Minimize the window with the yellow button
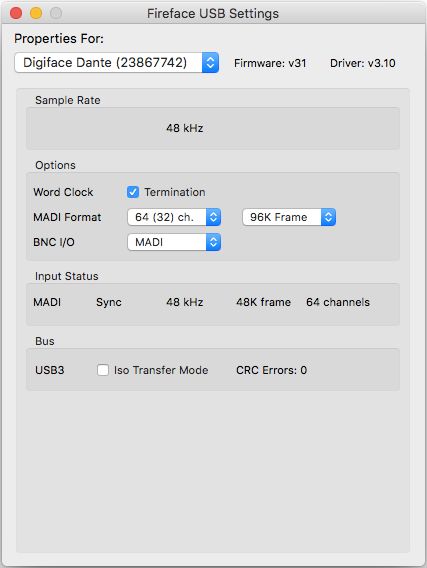The image size is (427, 568). (x=36, y=13)
